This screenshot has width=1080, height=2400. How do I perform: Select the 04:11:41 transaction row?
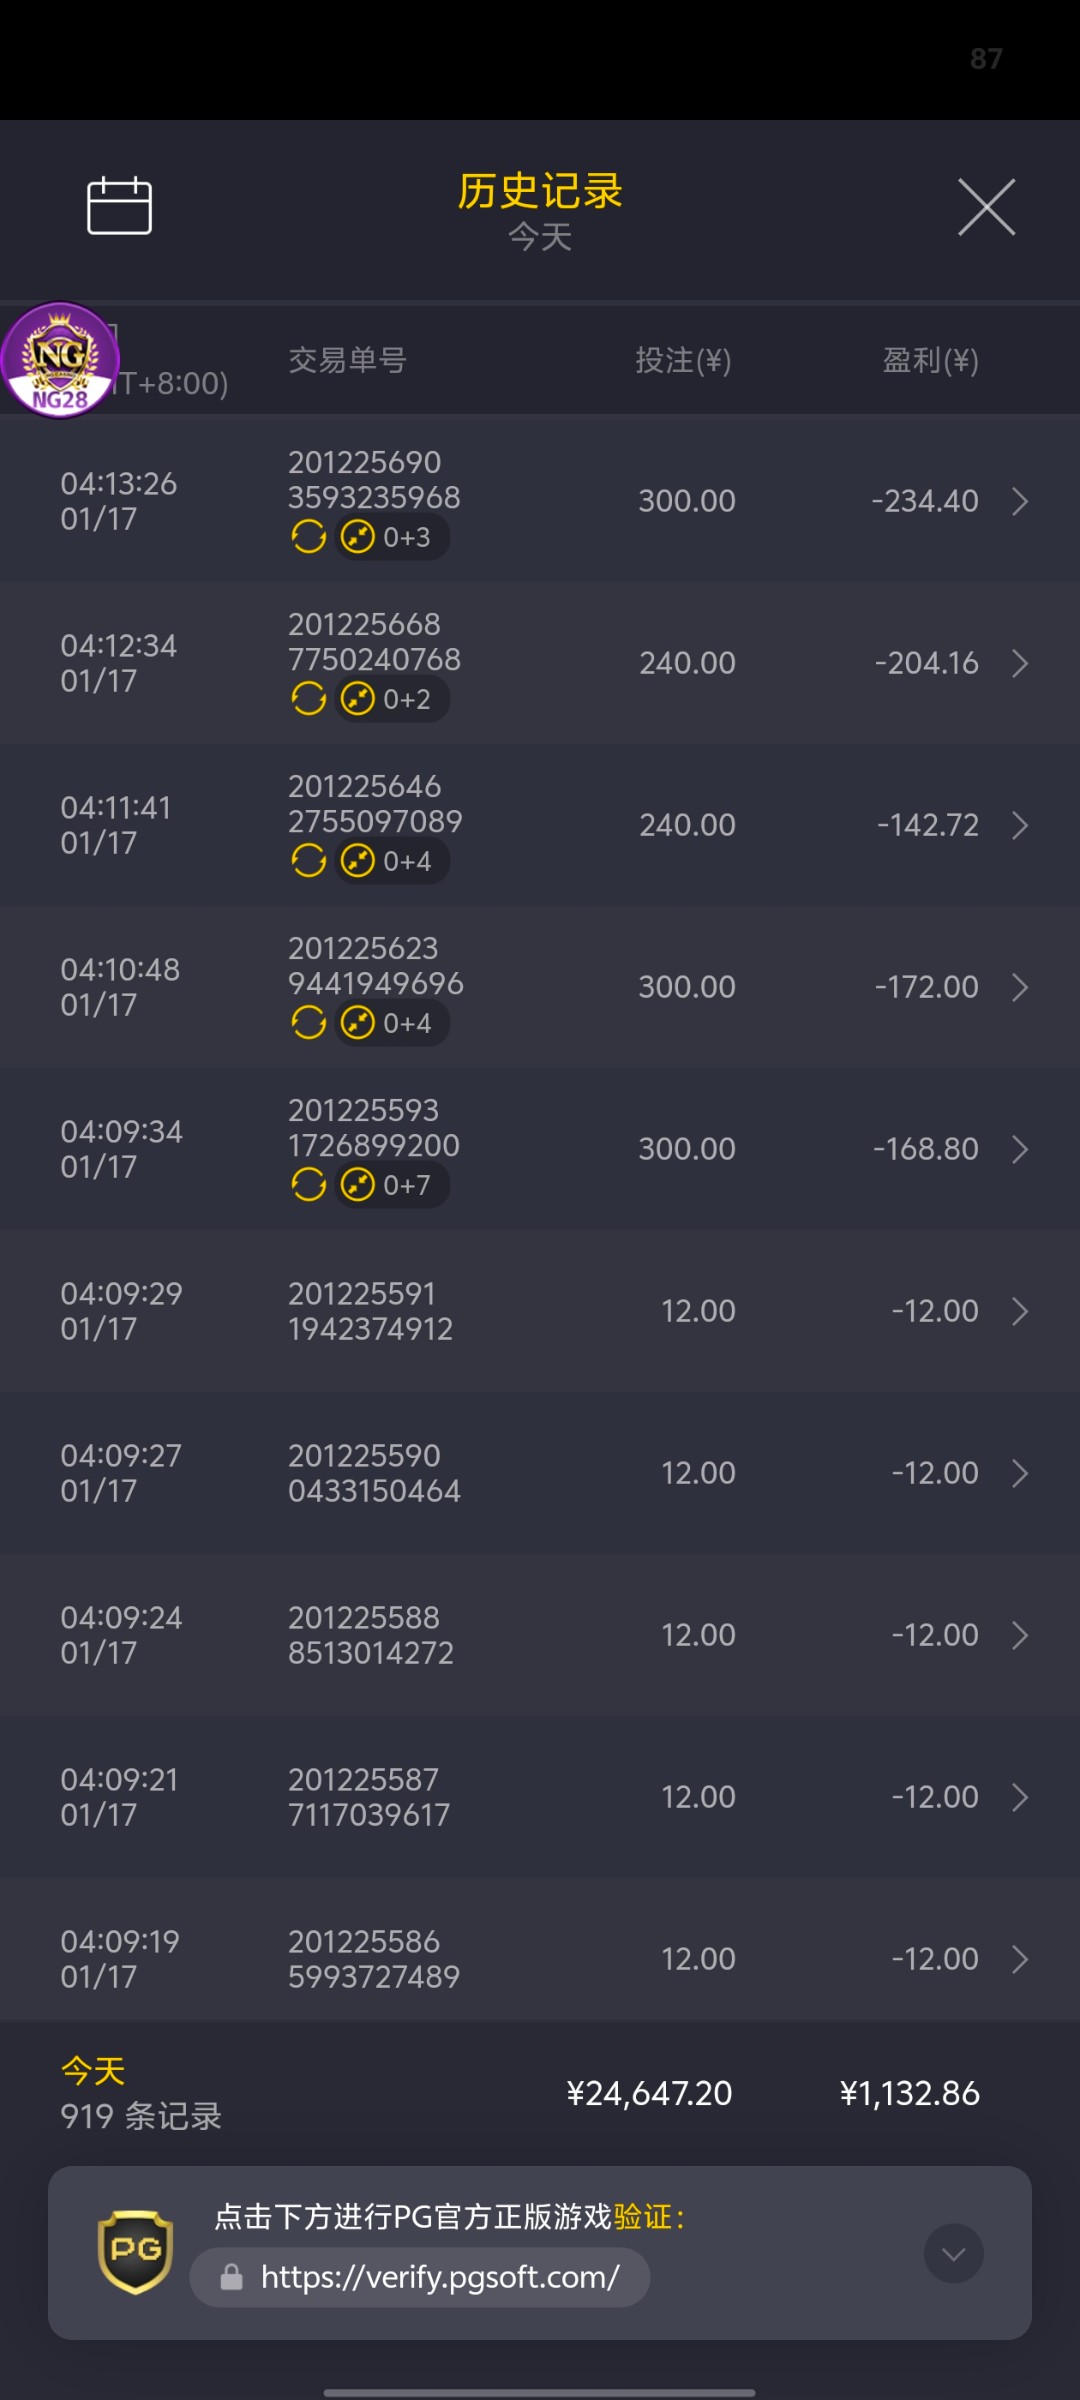point(540,825)
